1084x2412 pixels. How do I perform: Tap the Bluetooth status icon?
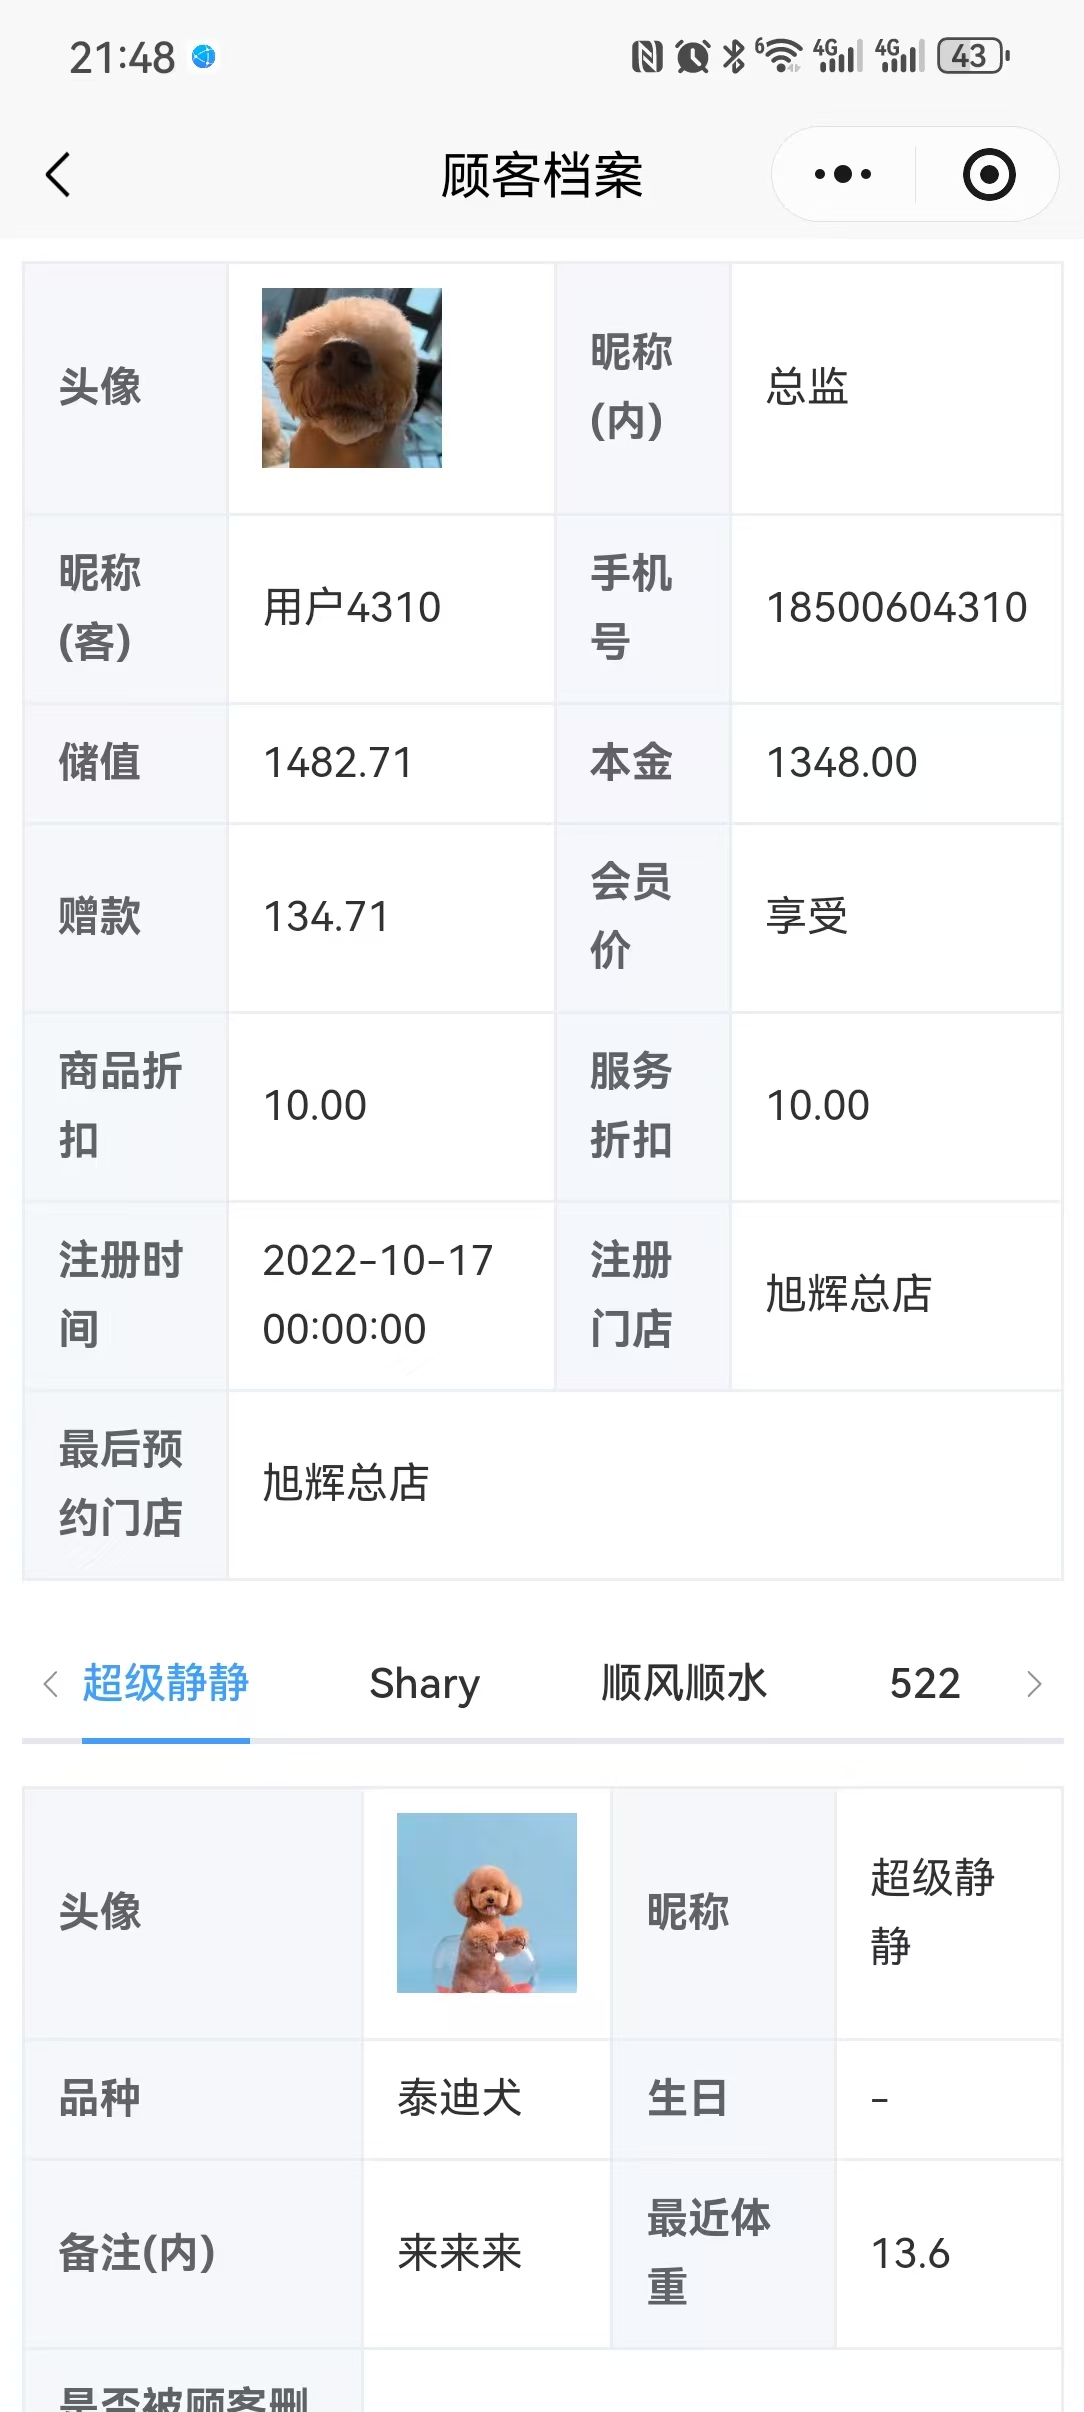click(734, 56)
